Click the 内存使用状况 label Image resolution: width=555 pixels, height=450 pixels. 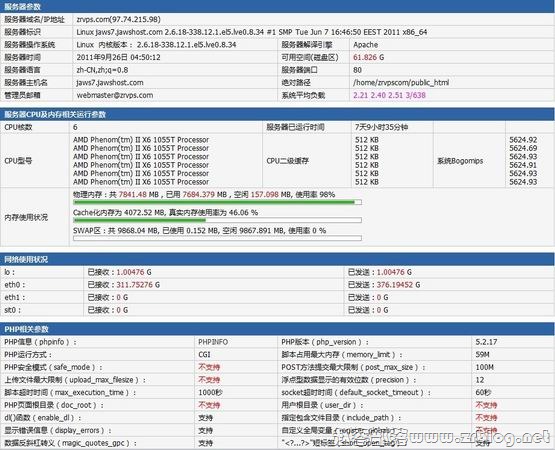[26, 217]
